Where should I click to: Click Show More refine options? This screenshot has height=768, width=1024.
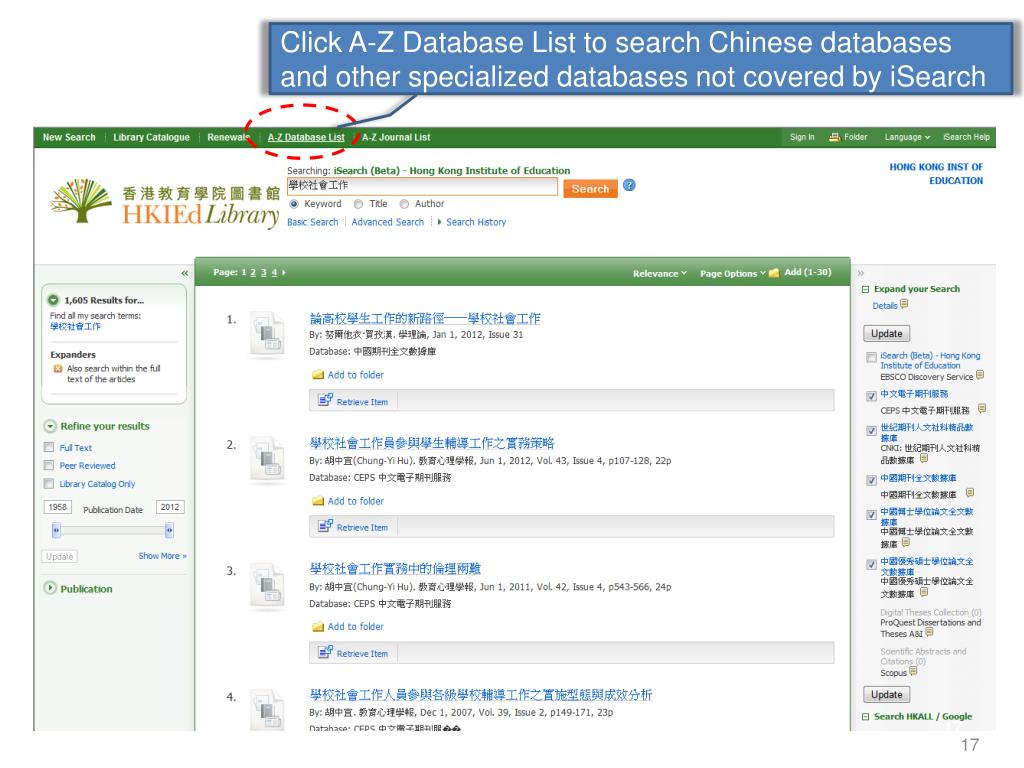[163, 556]
